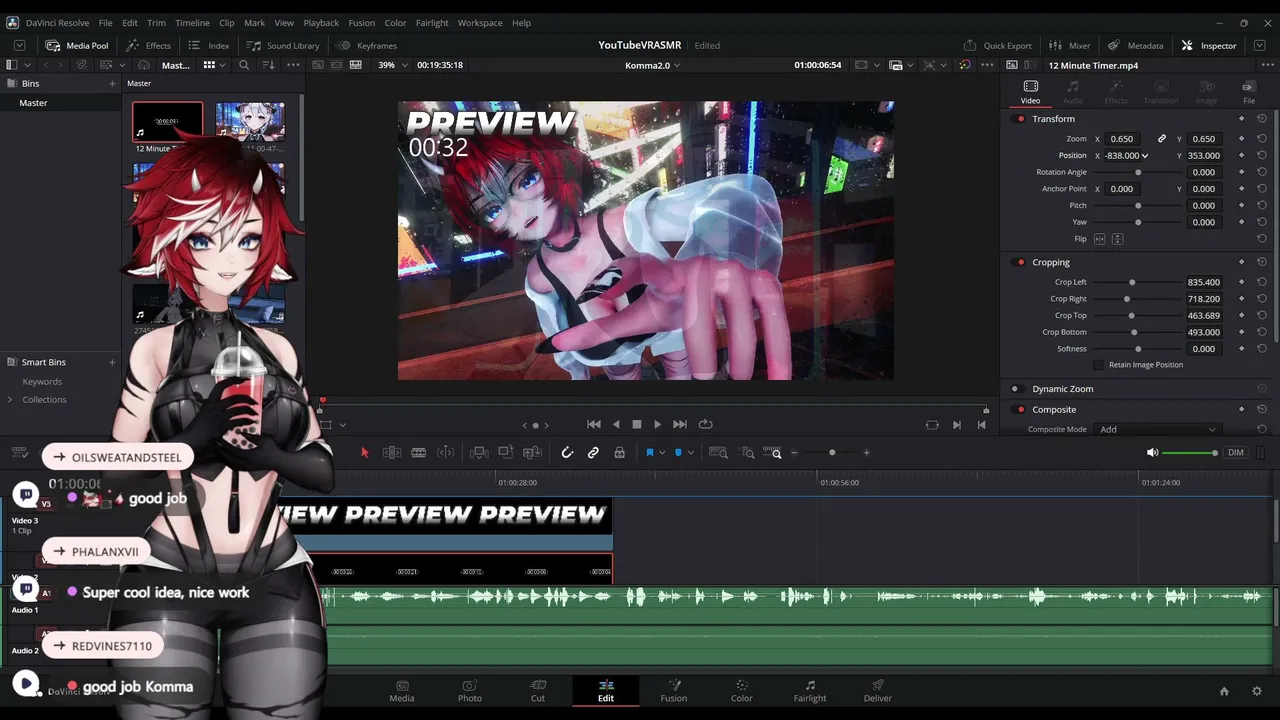Check Retain Image Position
Viewport: 1280px width, 720px height.
(x=1099, y=365)
